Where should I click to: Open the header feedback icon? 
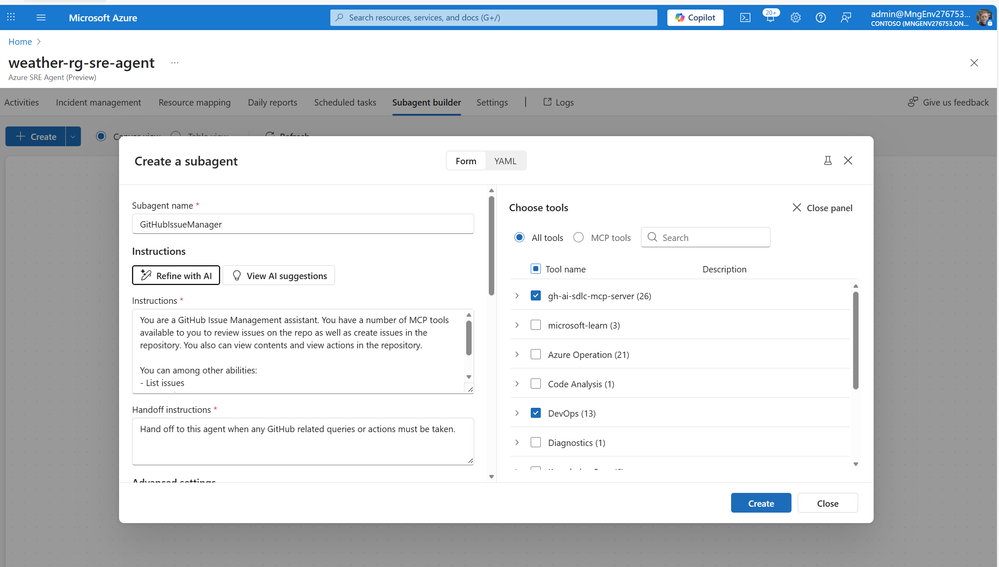845,17
